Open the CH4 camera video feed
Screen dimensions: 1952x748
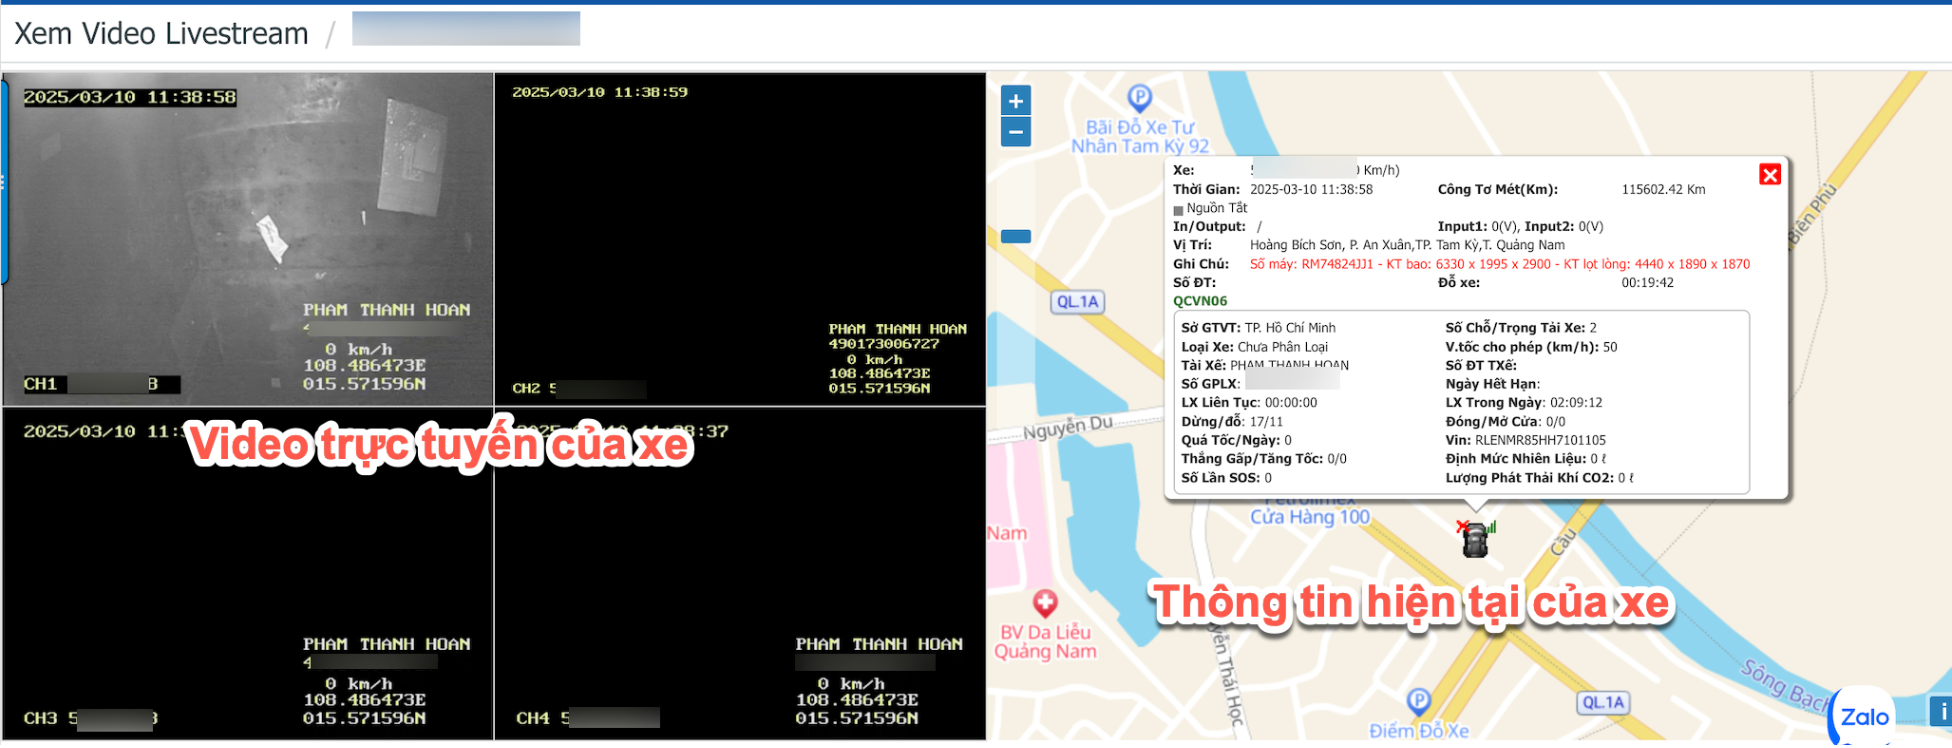coord(740,574)
